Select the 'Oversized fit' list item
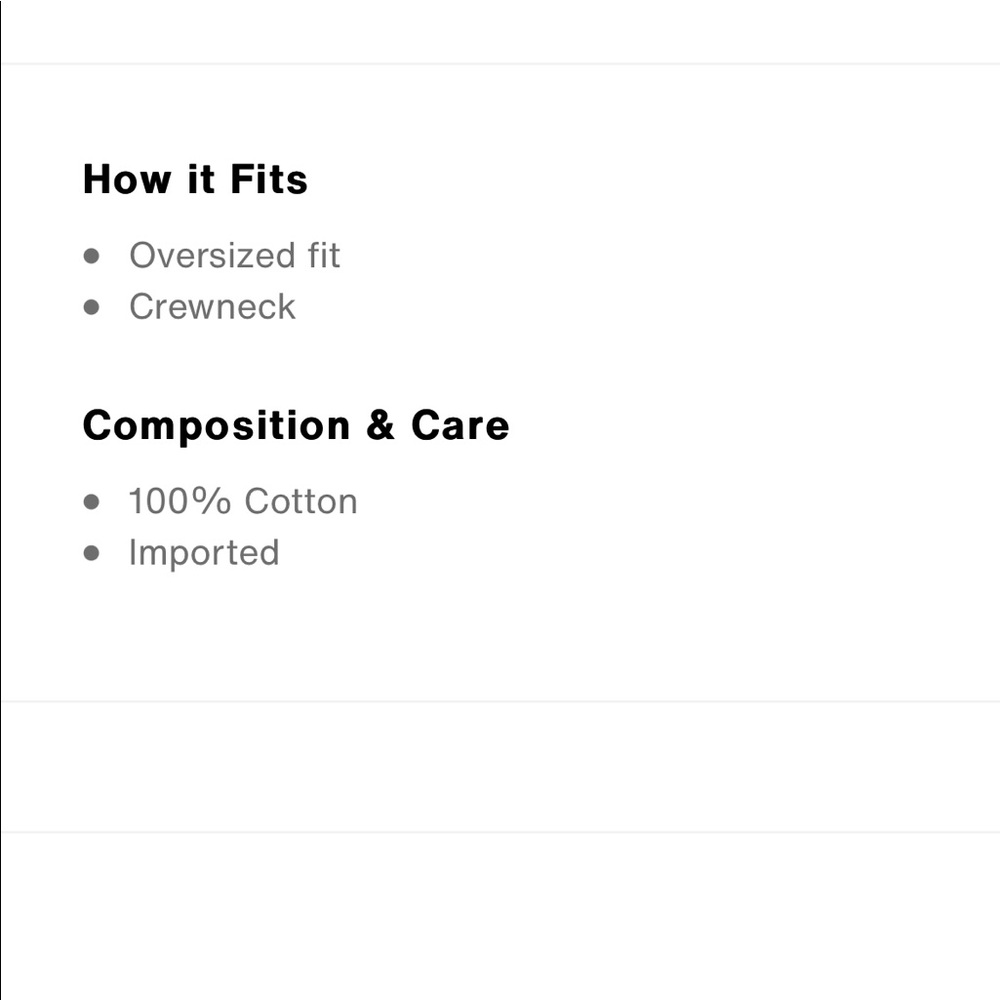The image size is (1000, 1000). 234,255
